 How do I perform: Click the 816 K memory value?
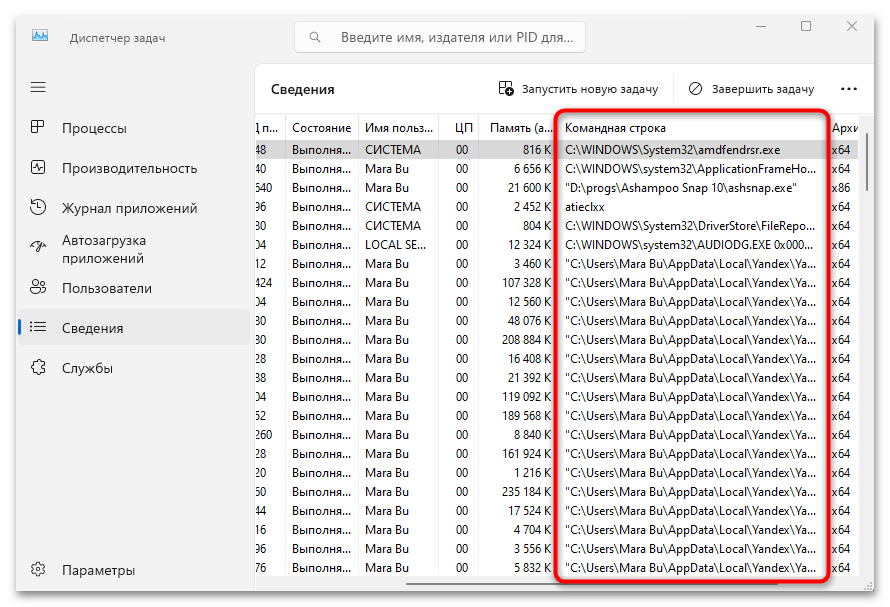click(x=536, y=150)
